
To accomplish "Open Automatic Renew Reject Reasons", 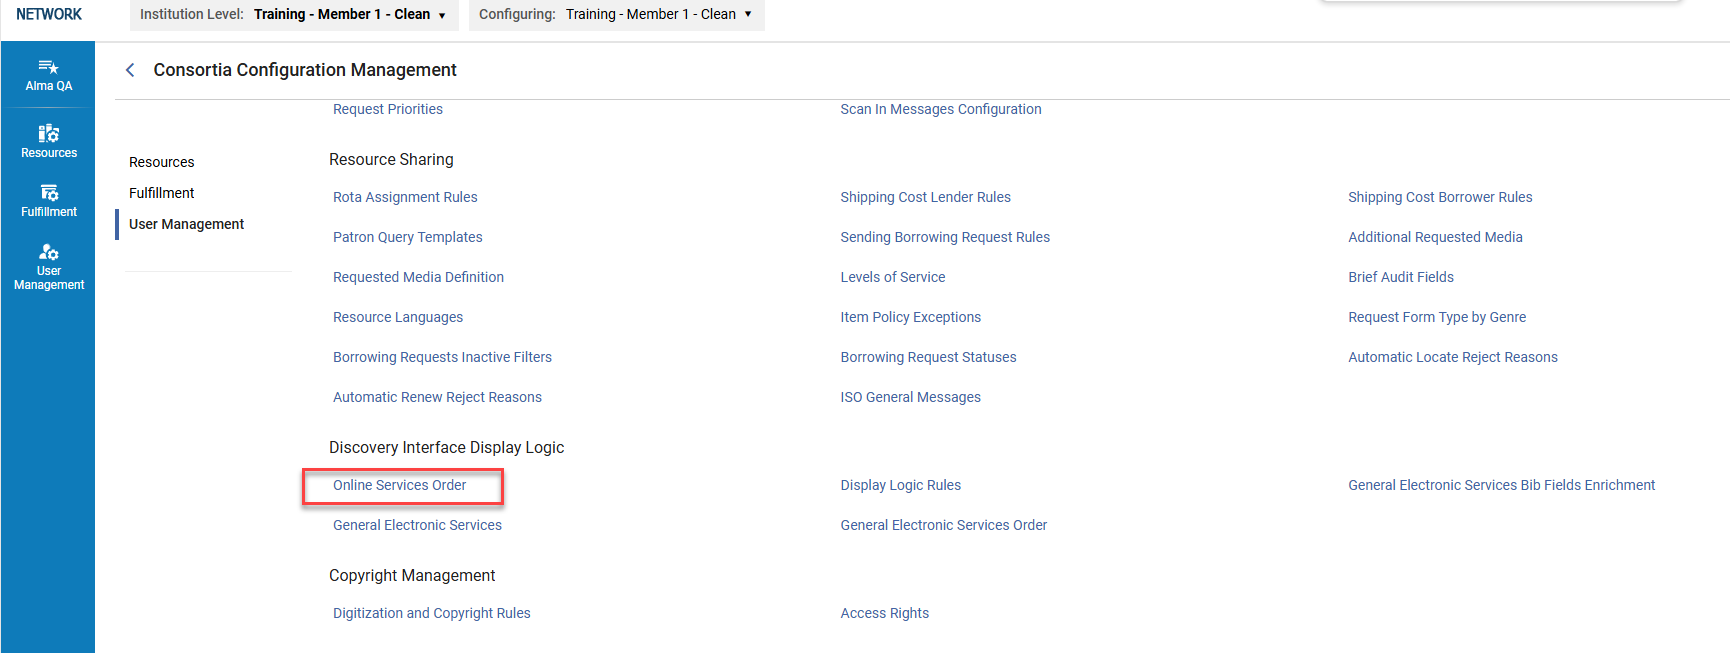I will (x=437, y=397).
